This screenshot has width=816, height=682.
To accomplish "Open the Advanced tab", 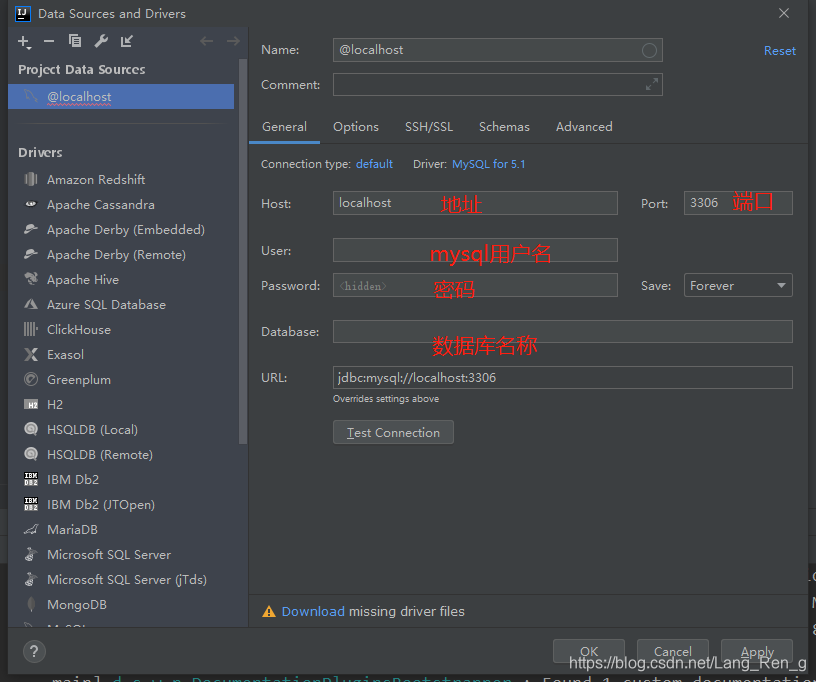I will 584,127.
